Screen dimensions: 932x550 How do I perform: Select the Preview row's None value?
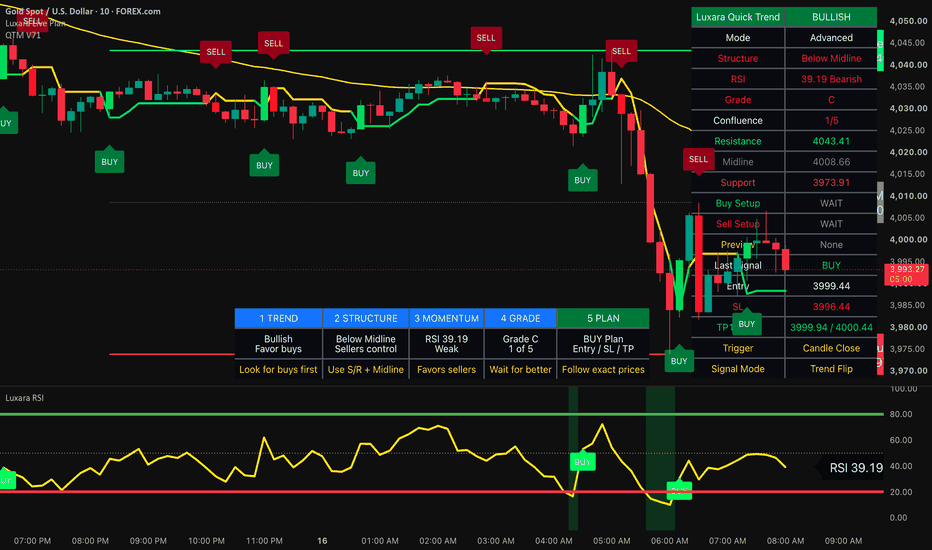[x=831, y=244]
